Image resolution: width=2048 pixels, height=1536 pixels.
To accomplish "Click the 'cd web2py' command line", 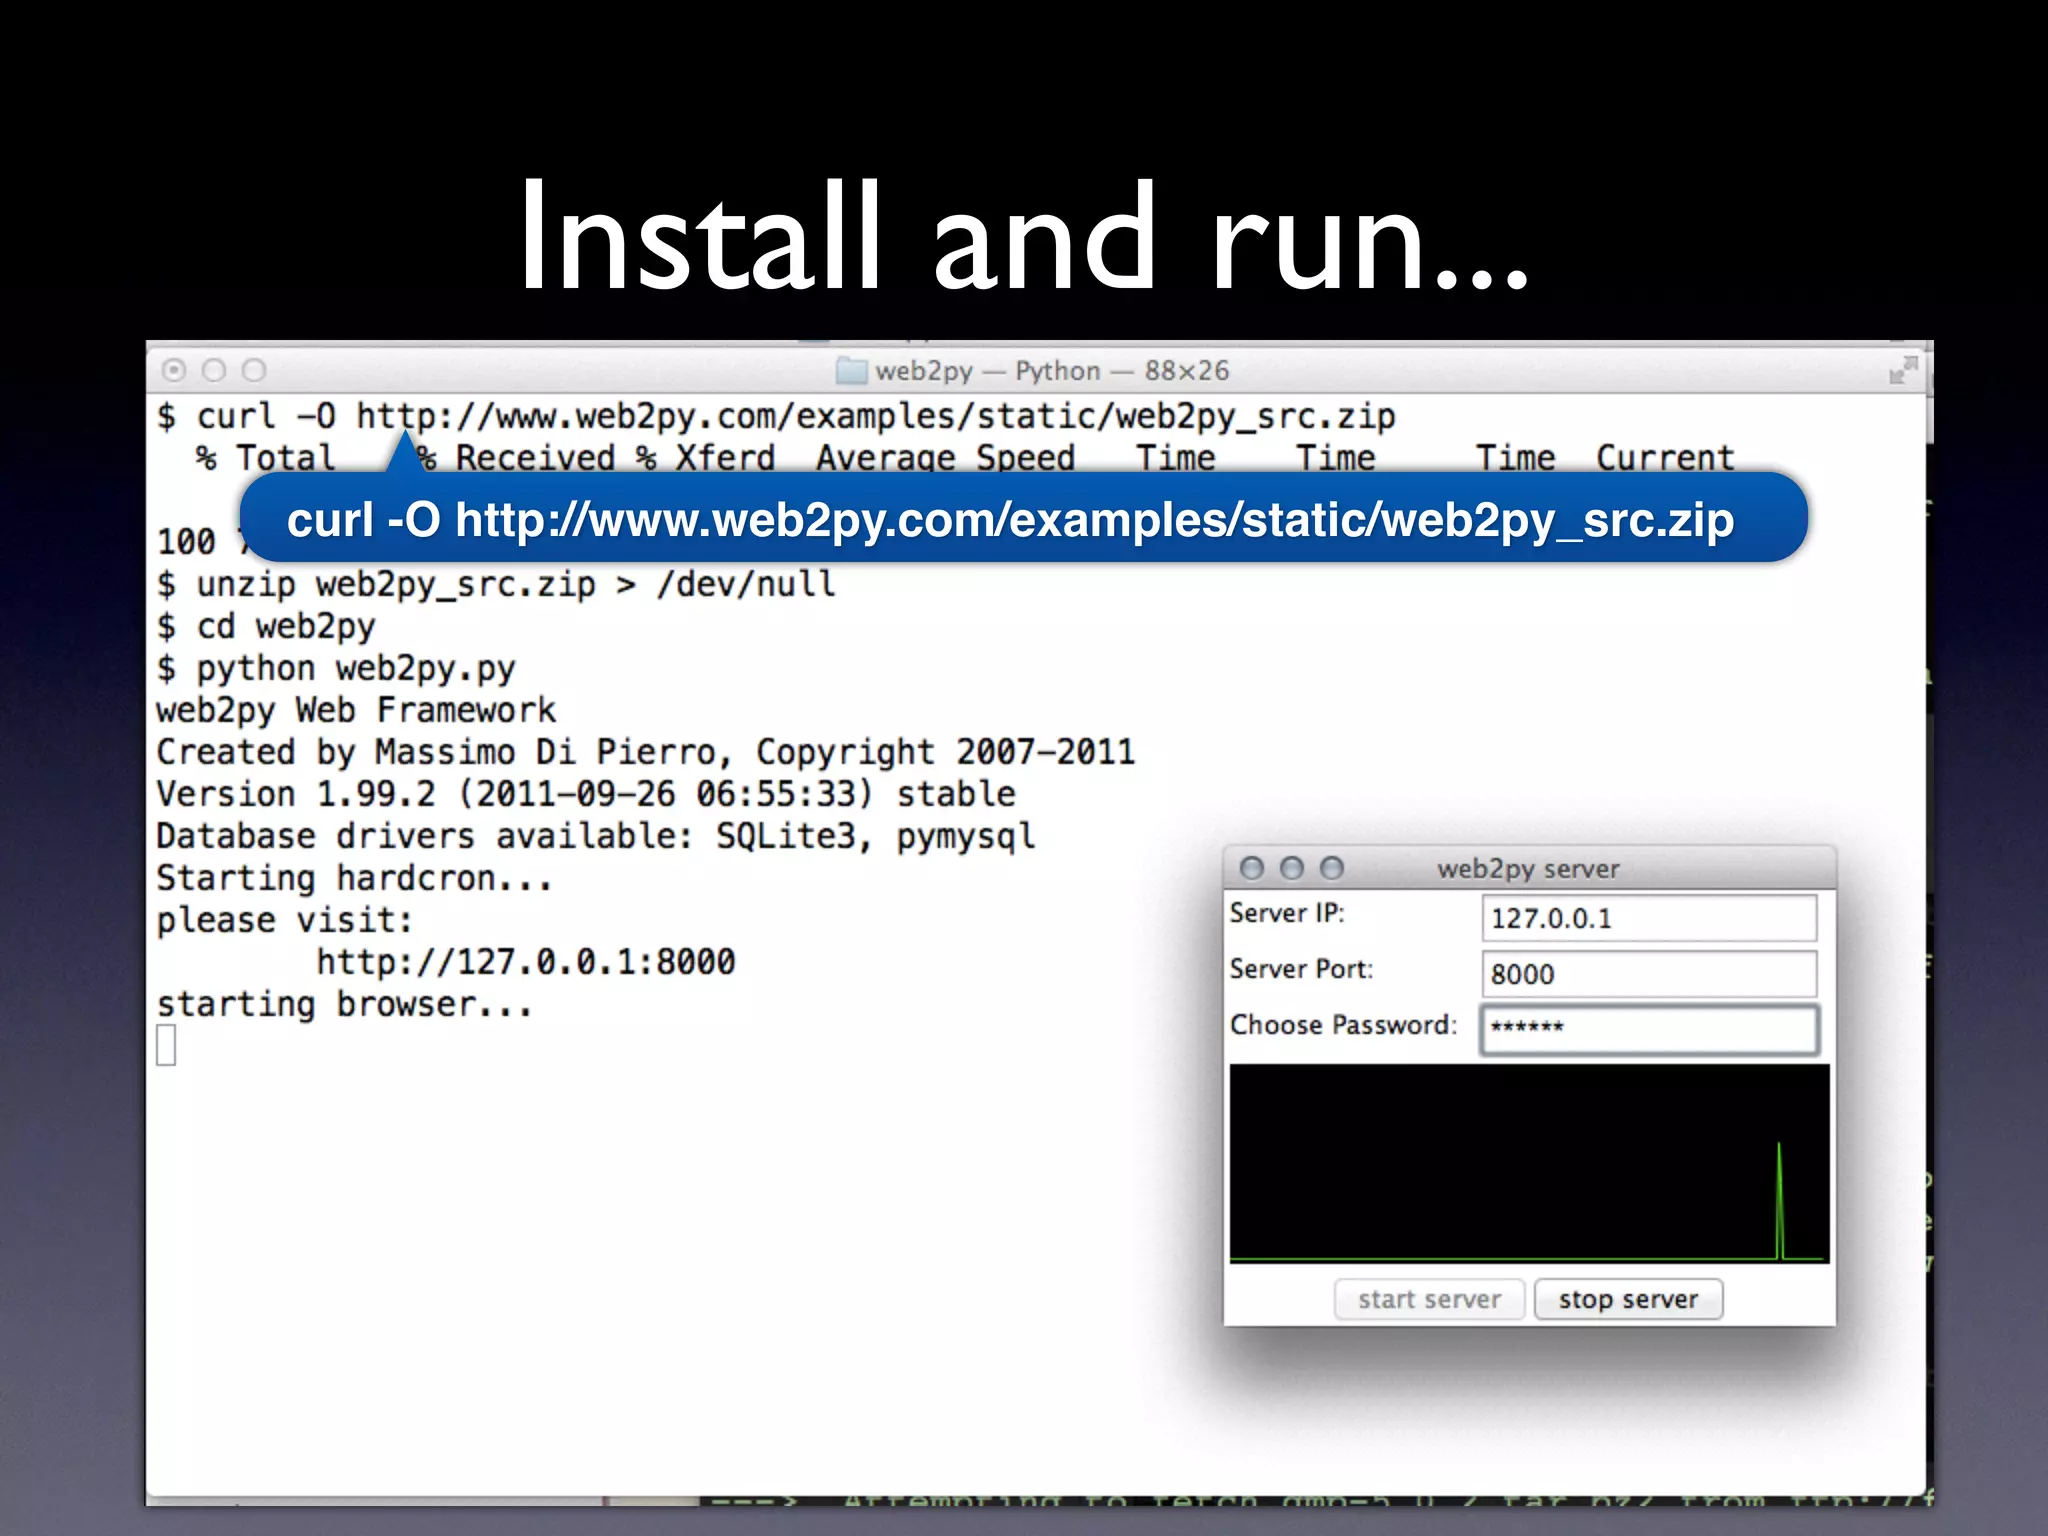I will tap(266, 626).
